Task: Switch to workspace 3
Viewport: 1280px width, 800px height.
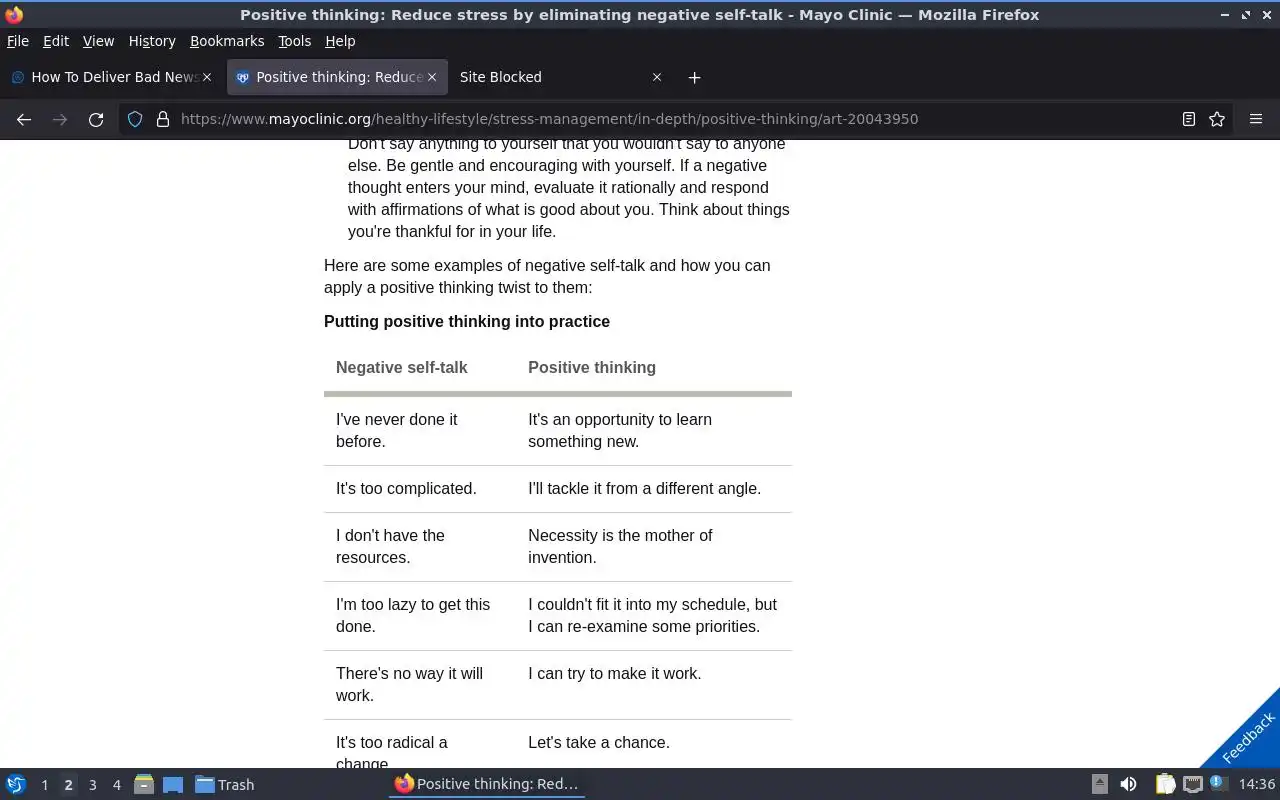Action: [x=92, y=785]
